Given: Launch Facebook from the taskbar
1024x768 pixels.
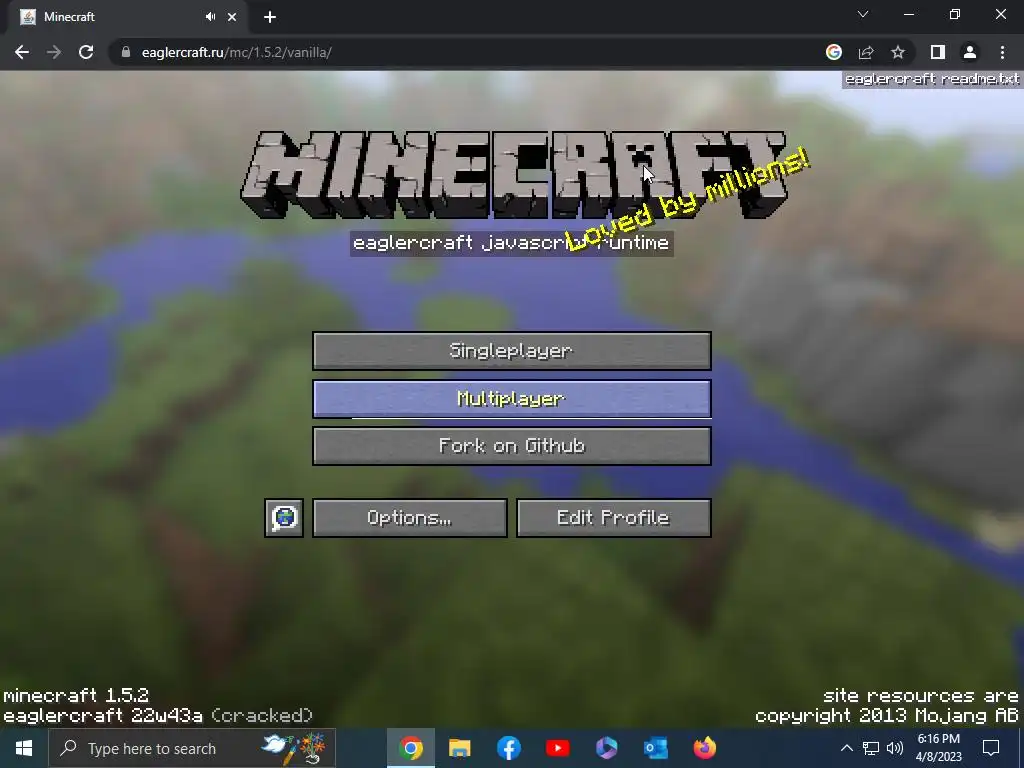Looking at the screenshot, I should [509, 748].
